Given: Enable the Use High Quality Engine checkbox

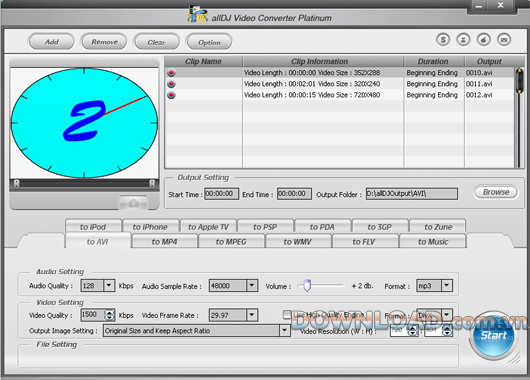Looking at the screenshot, I should 287,315.
